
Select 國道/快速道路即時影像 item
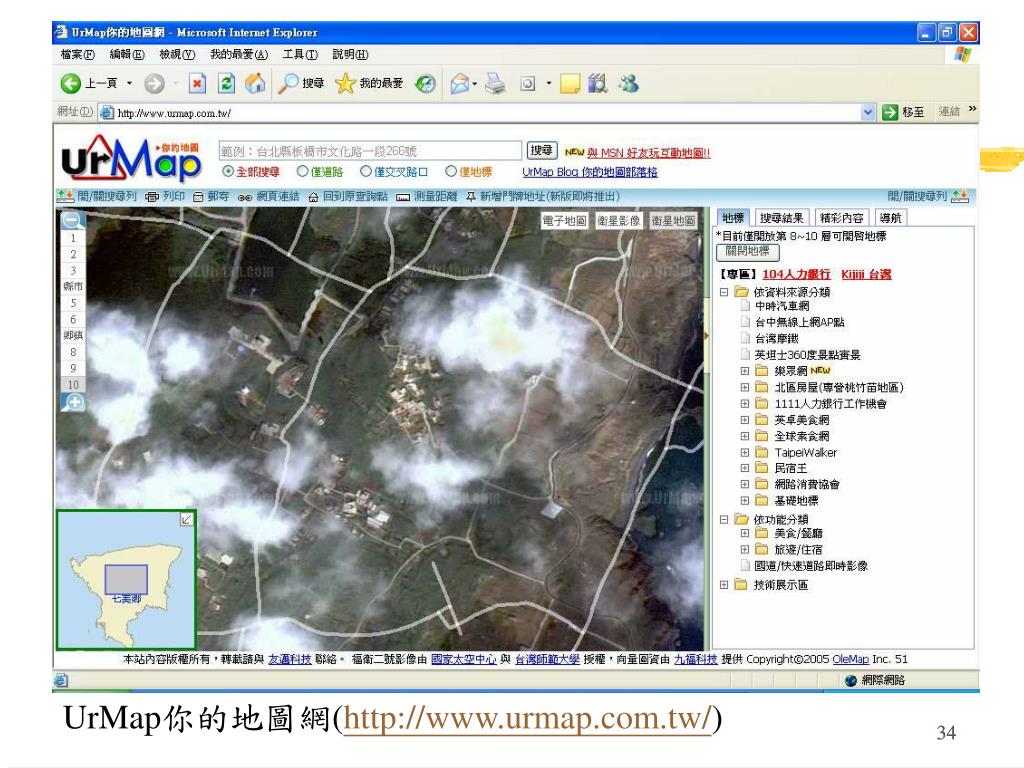point(811,566)
